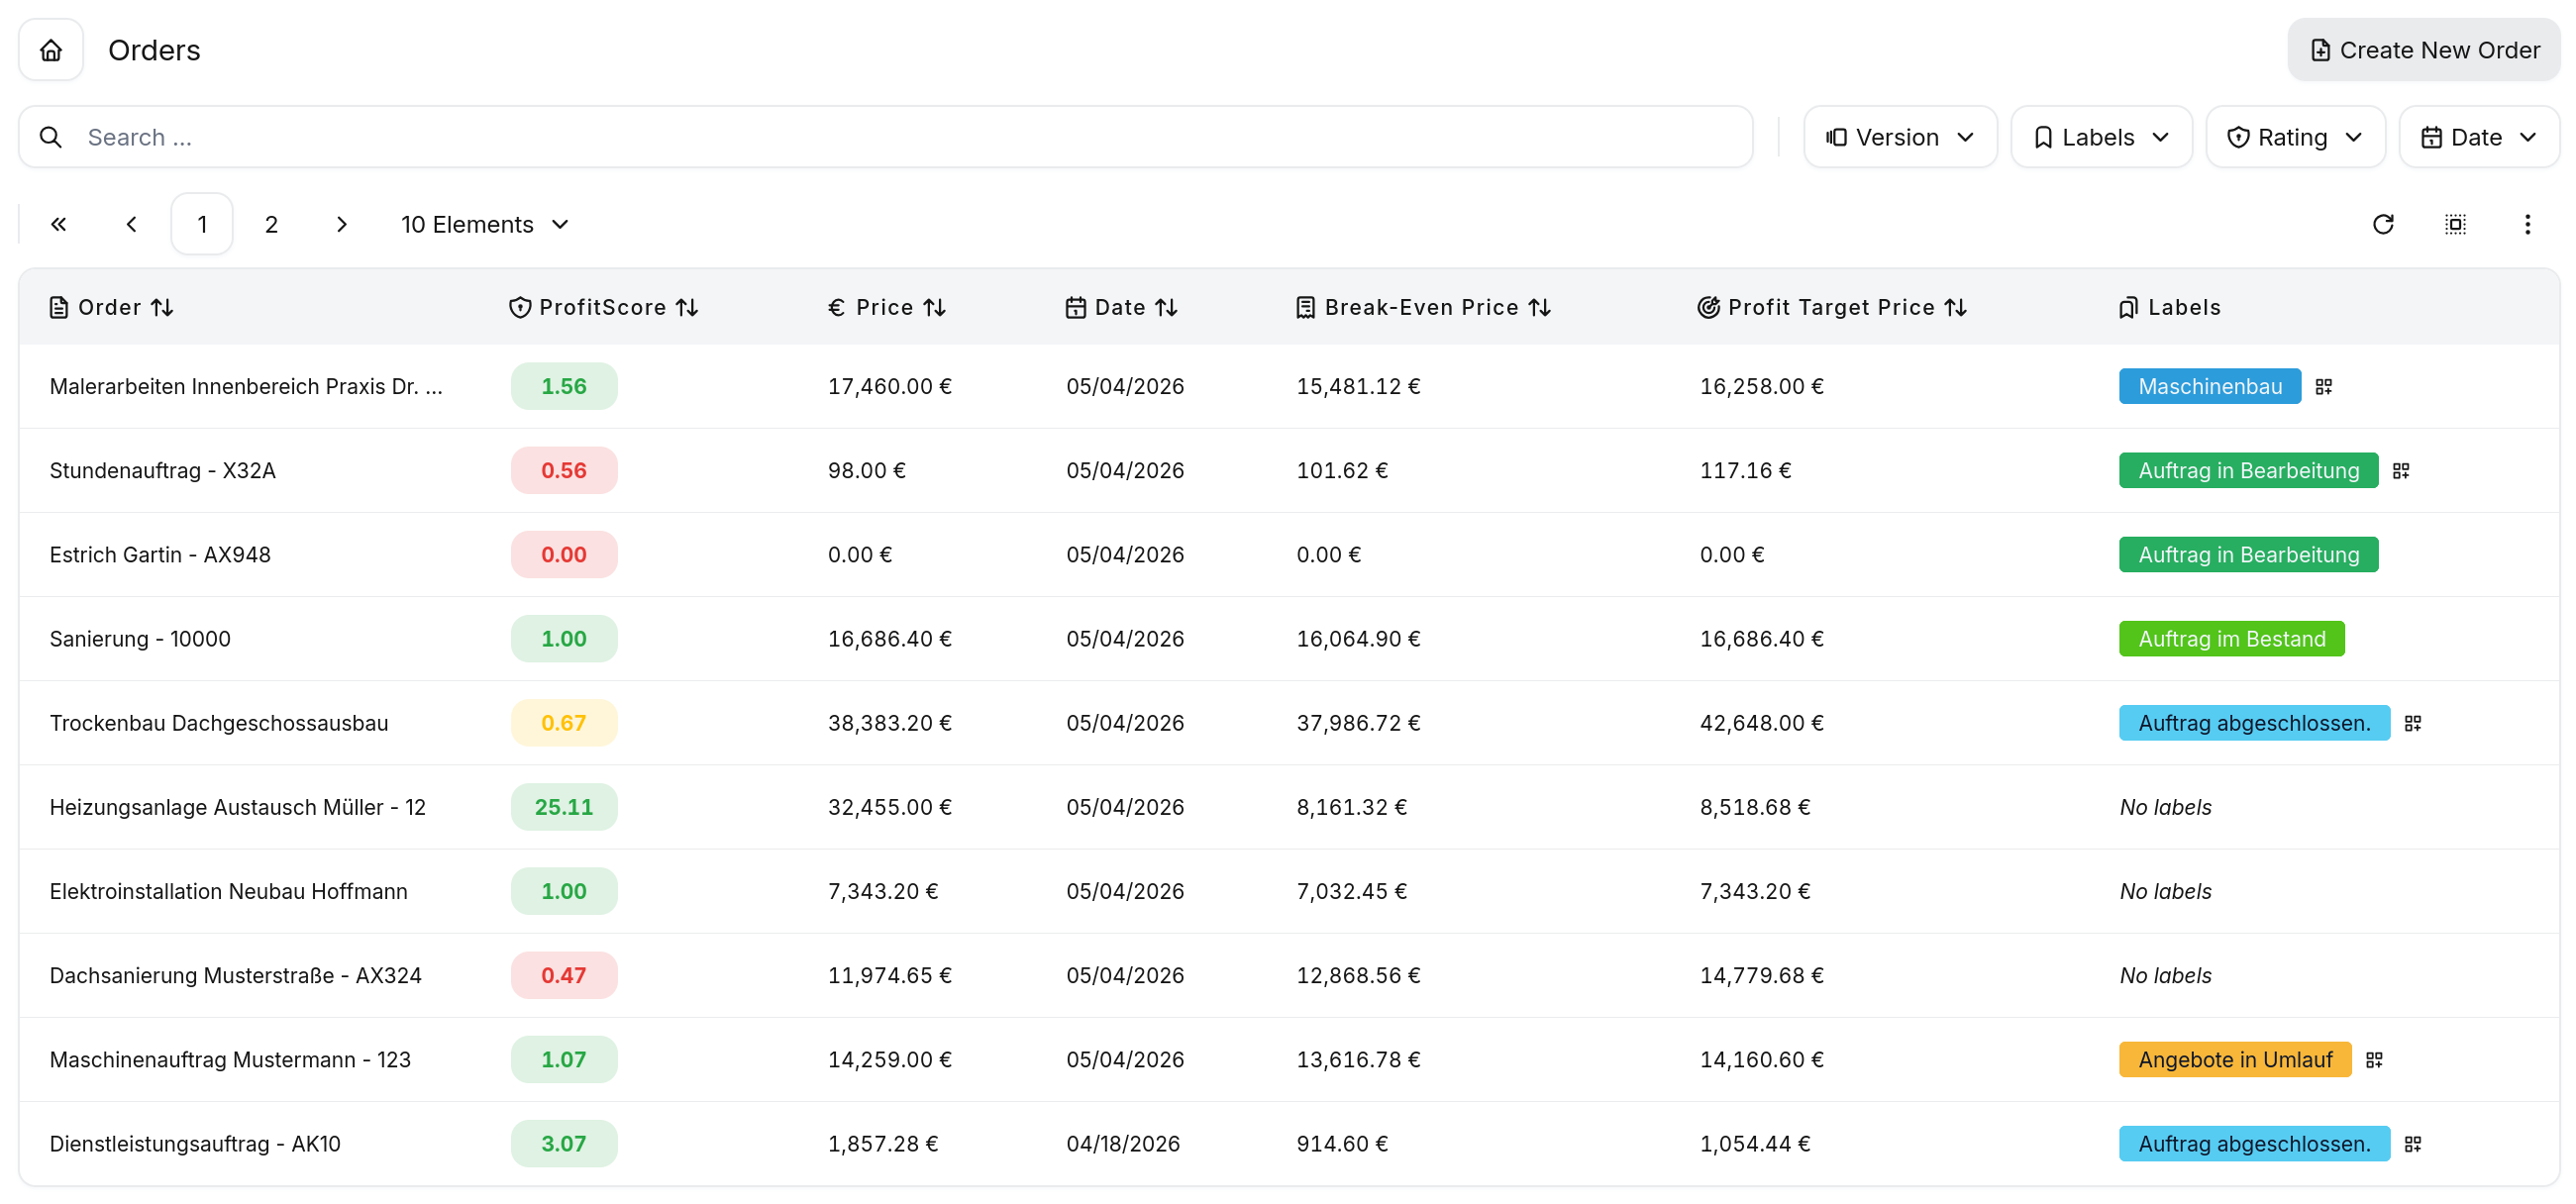
Task: Open the Stundenauftrag - X32A order
Action: 163,470
